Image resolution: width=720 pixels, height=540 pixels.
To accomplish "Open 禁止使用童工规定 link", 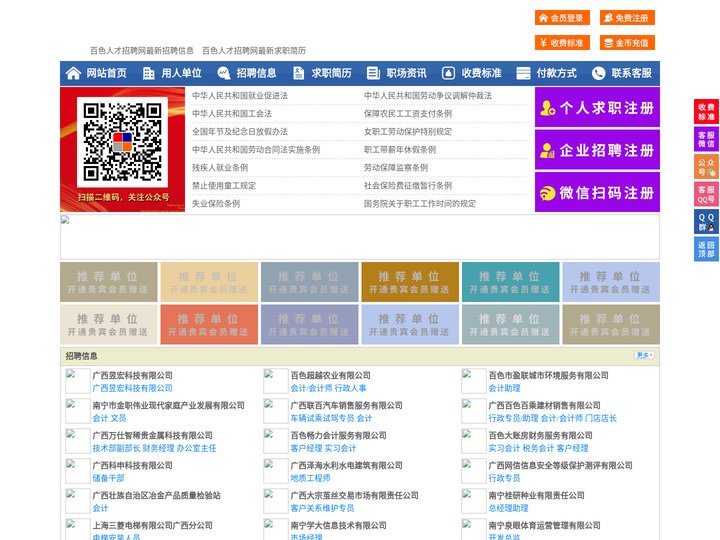I will 224,186.
